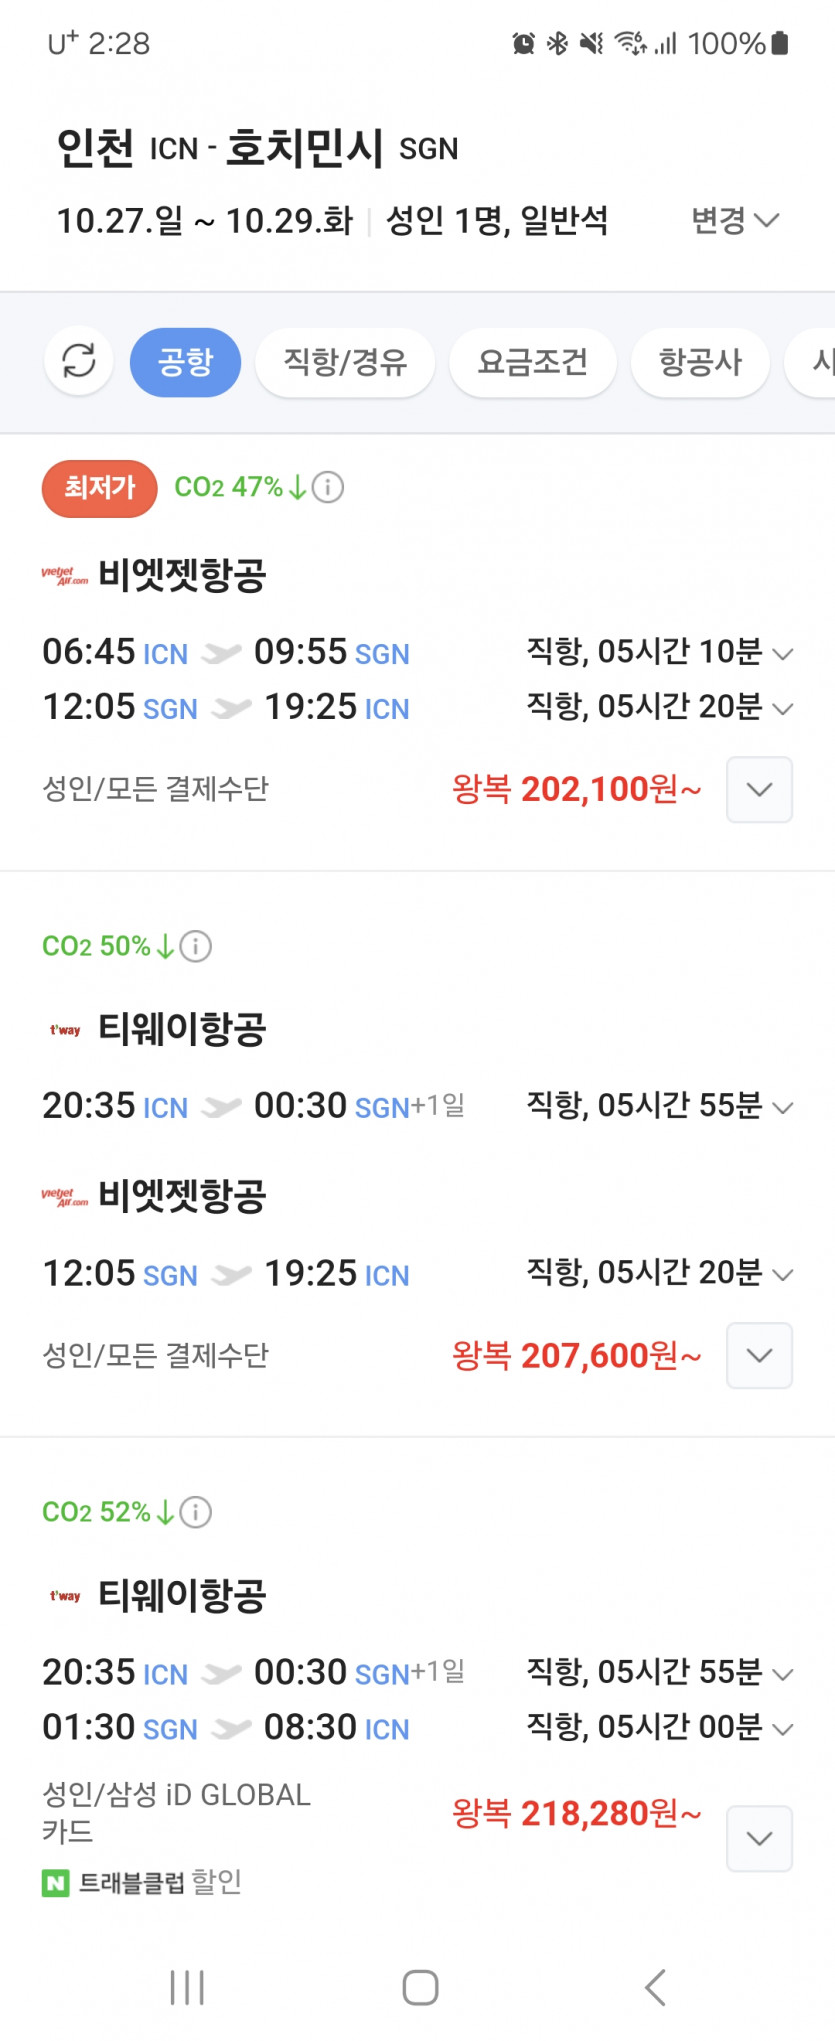Open Android recent apps icon
835x2041 pixels.
tap(187, 1987)
